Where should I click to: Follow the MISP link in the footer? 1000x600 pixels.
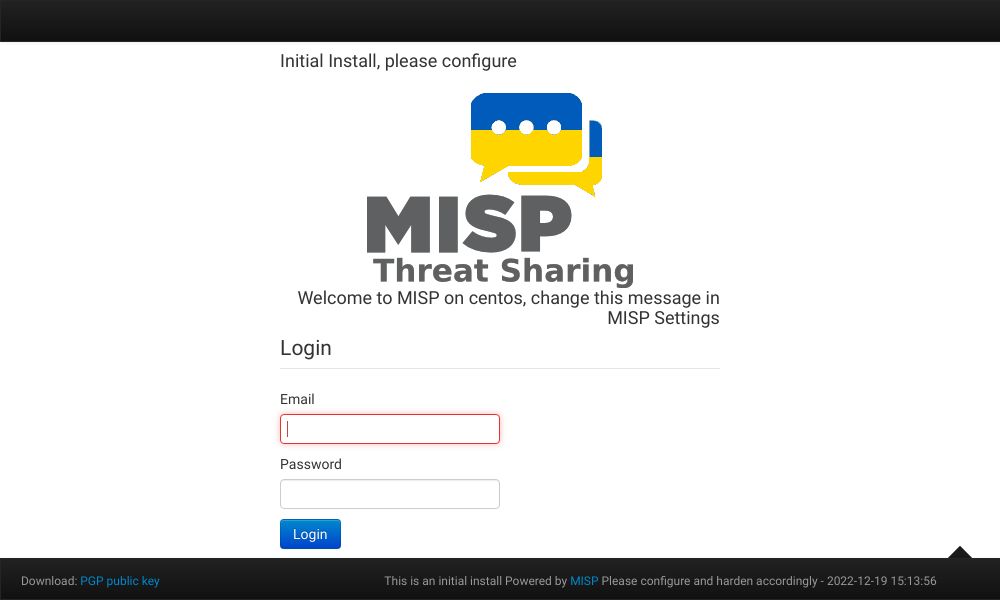(584, 581)
